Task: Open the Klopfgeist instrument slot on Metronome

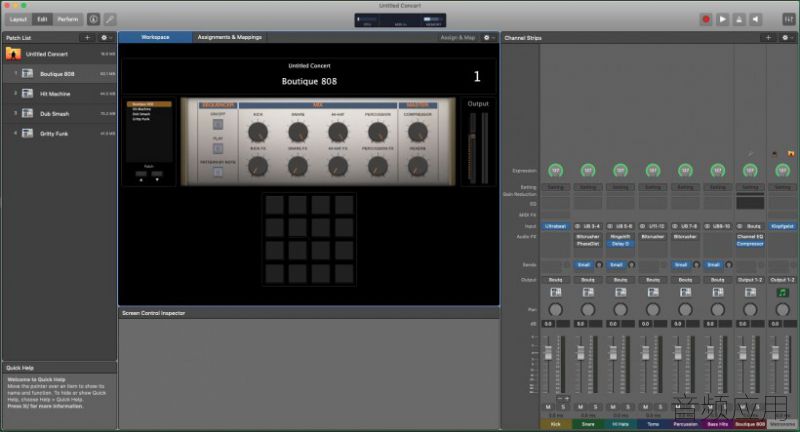Action: coord(783,226)
